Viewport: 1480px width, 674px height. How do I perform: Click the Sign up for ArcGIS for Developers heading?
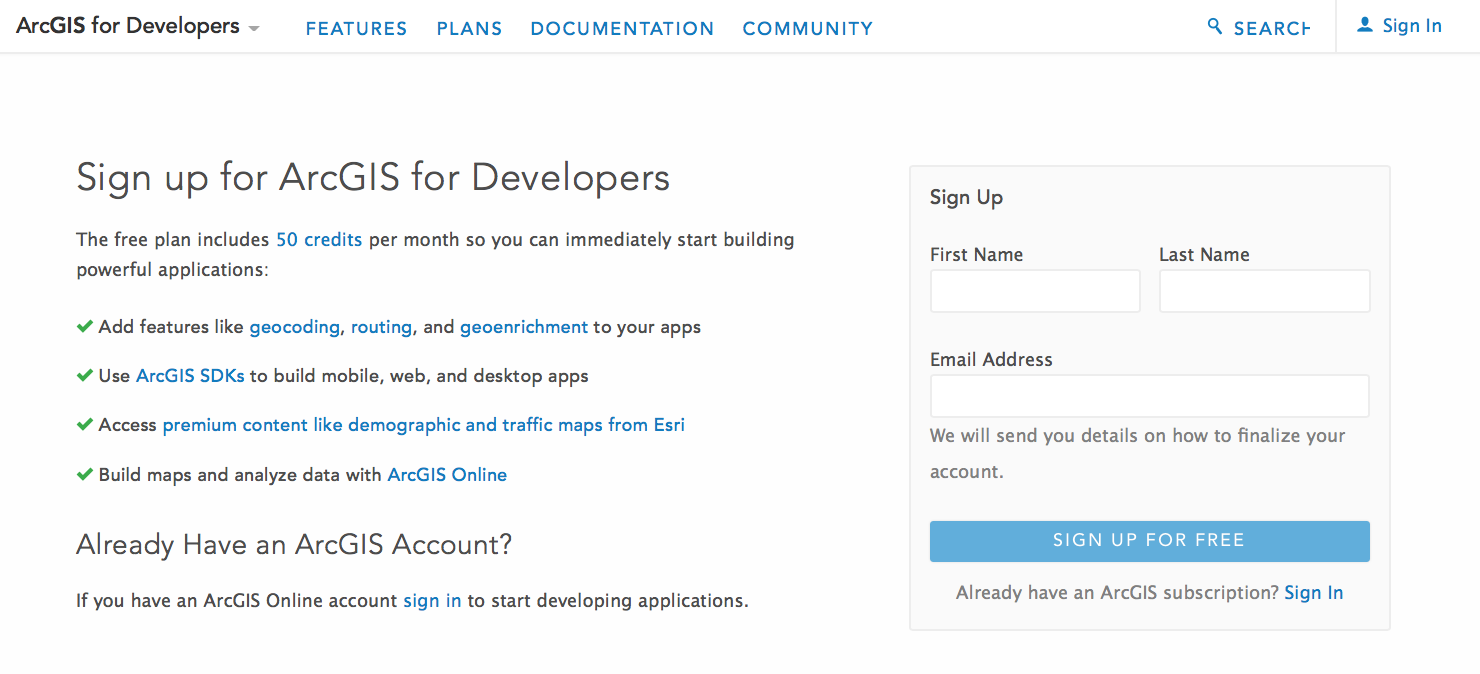point(373,178)
